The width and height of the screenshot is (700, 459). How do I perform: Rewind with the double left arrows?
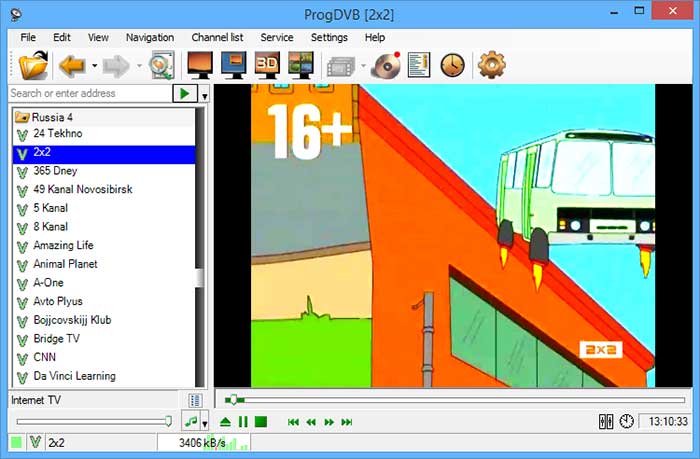tap(311, 422)
